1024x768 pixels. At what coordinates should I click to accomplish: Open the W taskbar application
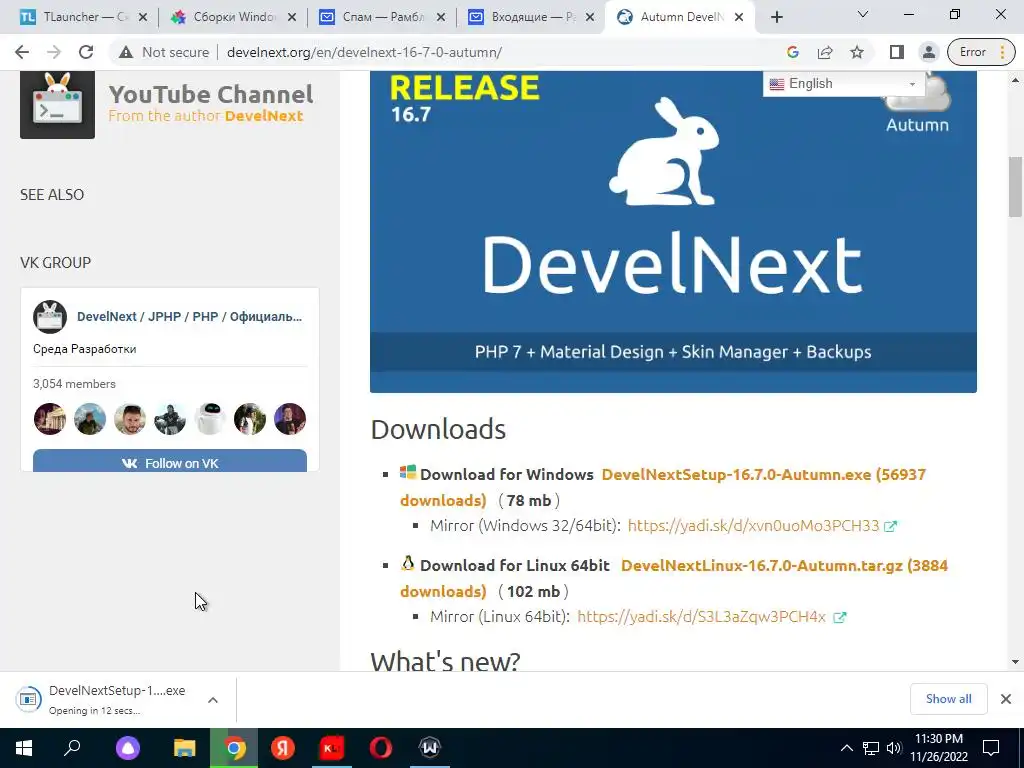click(x=430, y=748)
